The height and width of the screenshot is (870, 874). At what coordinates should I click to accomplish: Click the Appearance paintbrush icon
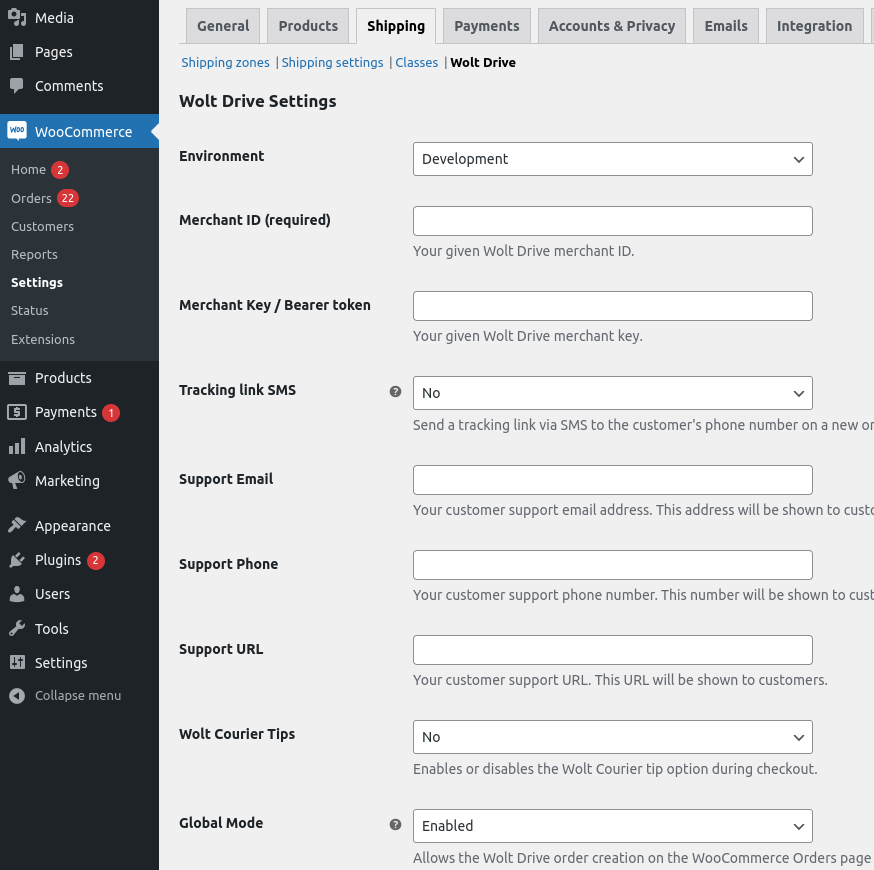(x=17, y=526)
